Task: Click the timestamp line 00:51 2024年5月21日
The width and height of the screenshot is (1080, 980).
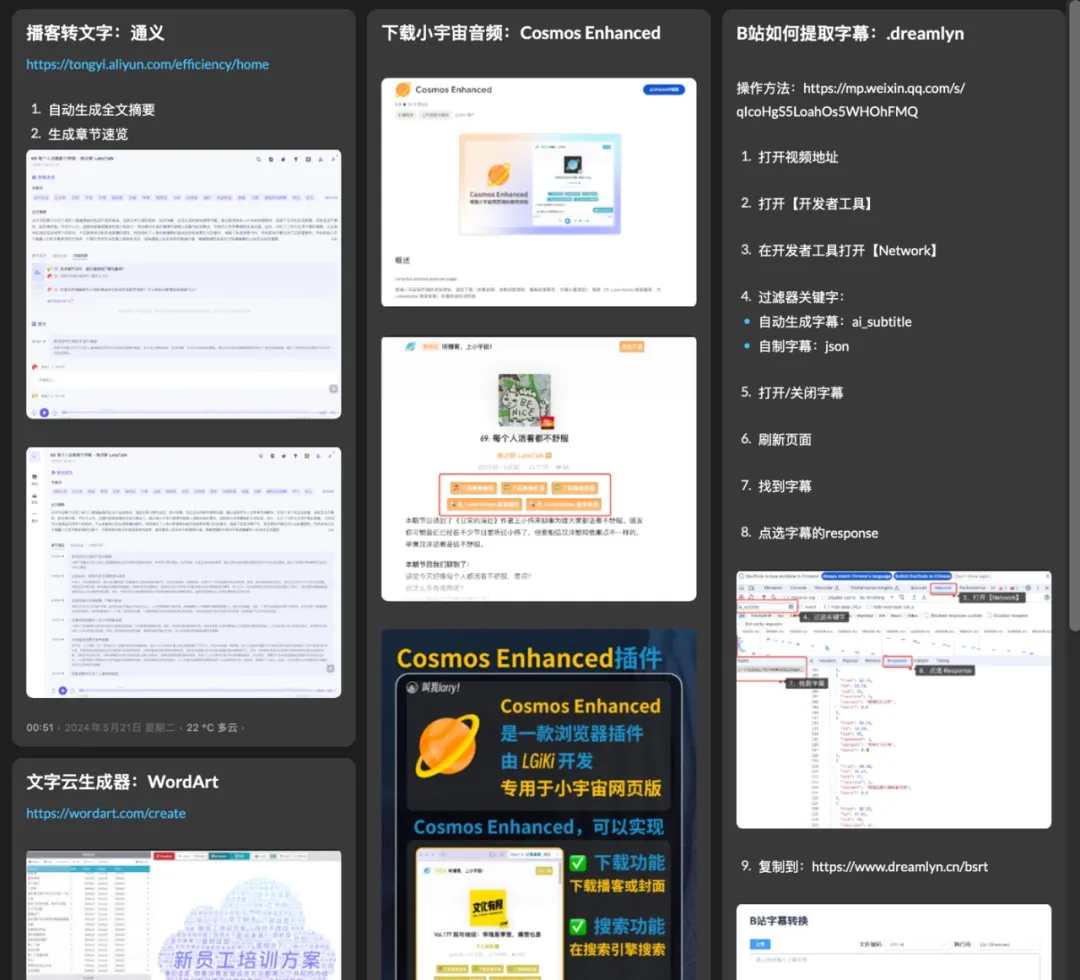Action: (135, 727)
